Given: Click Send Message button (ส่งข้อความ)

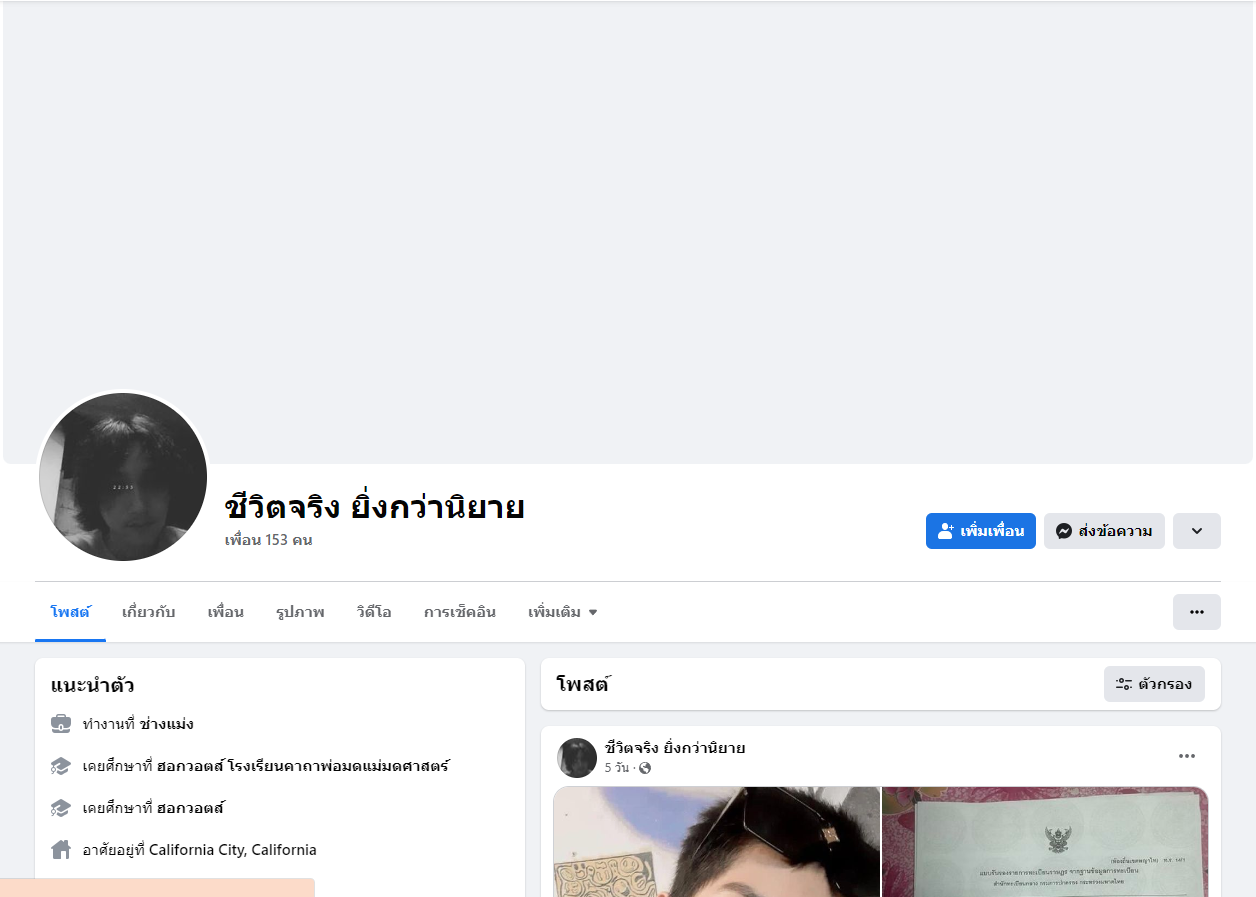Looking at the screenshot, I should pos(1104,531).
